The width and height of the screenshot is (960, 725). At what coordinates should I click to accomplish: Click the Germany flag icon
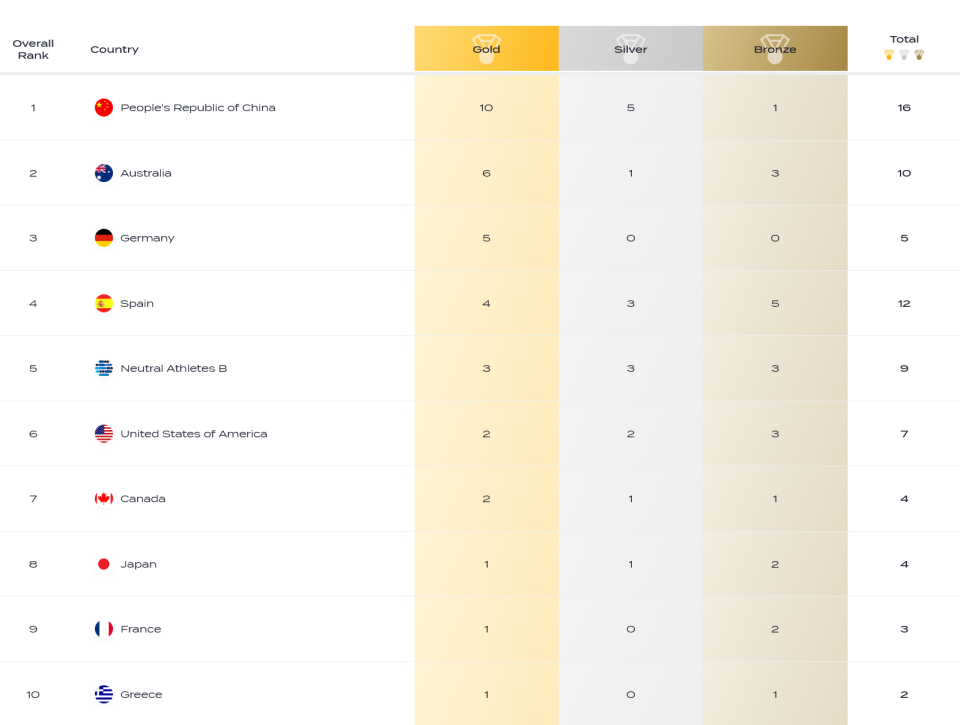point(103,238)
